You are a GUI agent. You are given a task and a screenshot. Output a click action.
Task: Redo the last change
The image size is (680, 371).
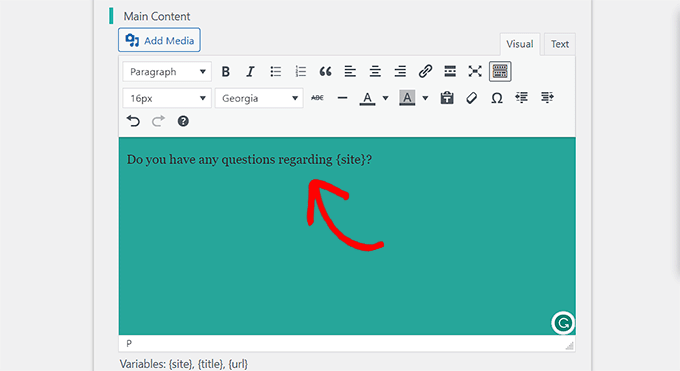(158, 121)
